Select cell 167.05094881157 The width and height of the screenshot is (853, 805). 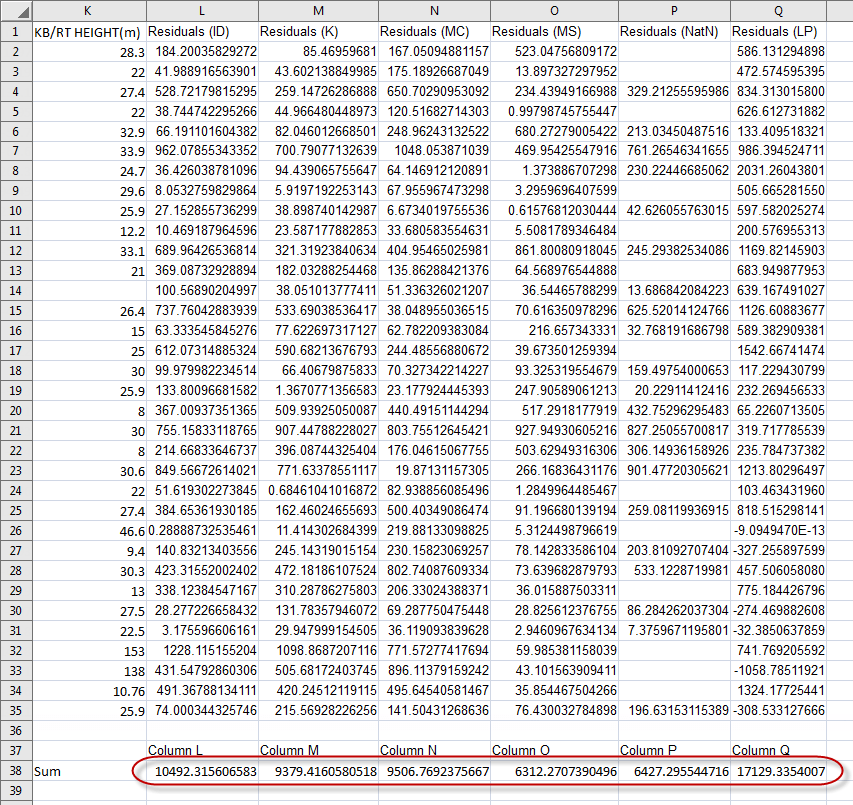tap(434, 52)
